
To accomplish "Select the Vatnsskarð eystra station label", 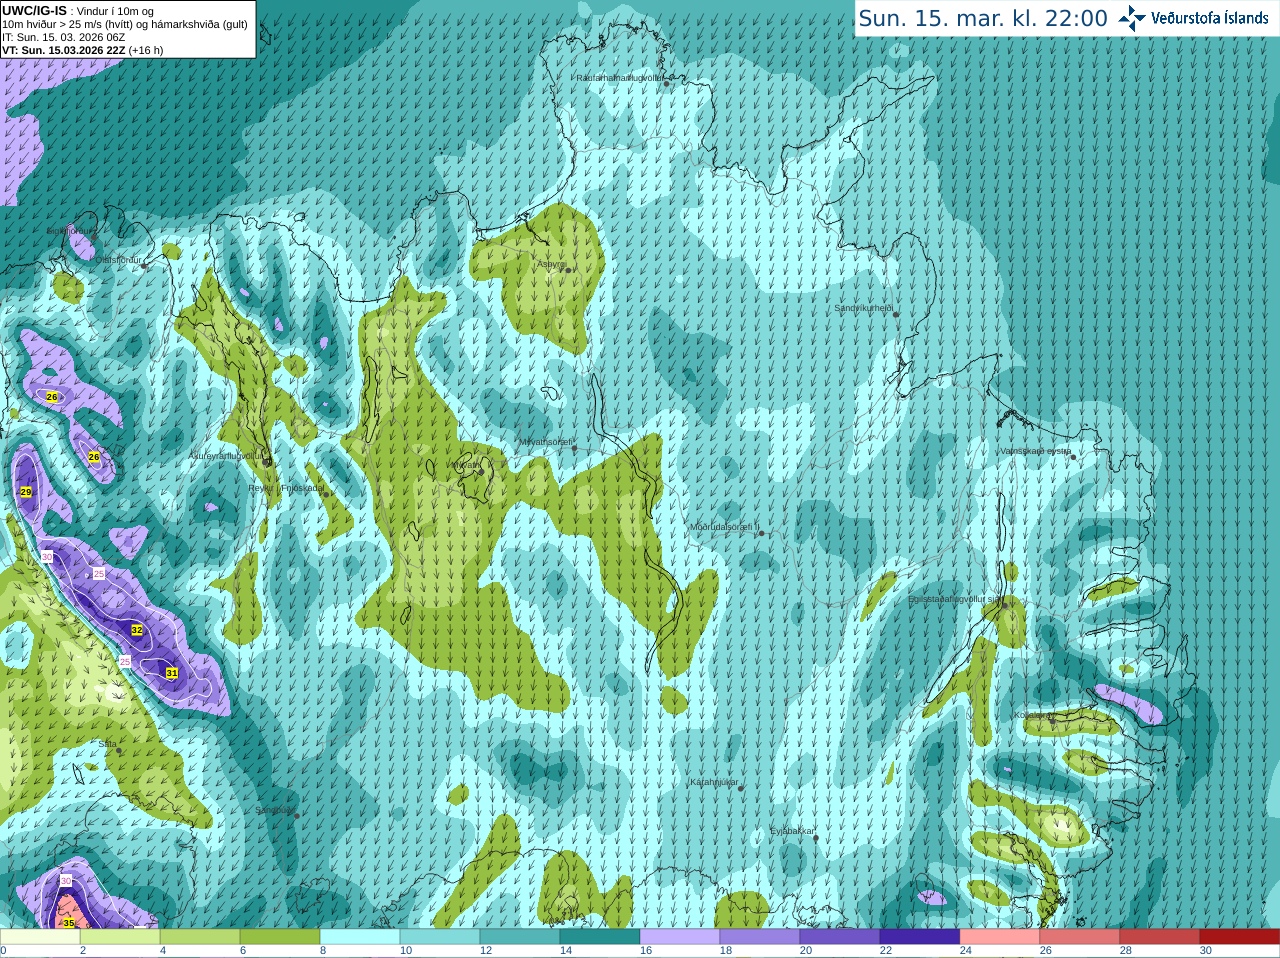I will point(1036,451).
